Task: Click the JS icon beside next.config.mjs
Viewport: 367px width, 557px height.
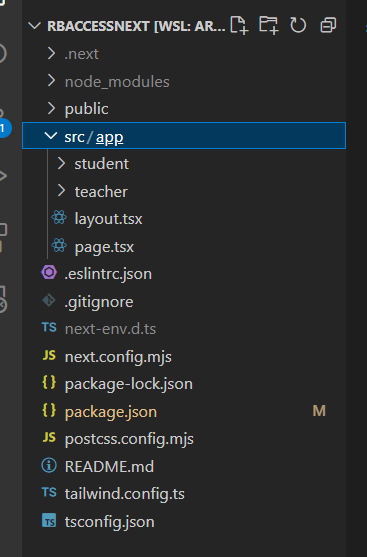Action: point(49,355)
